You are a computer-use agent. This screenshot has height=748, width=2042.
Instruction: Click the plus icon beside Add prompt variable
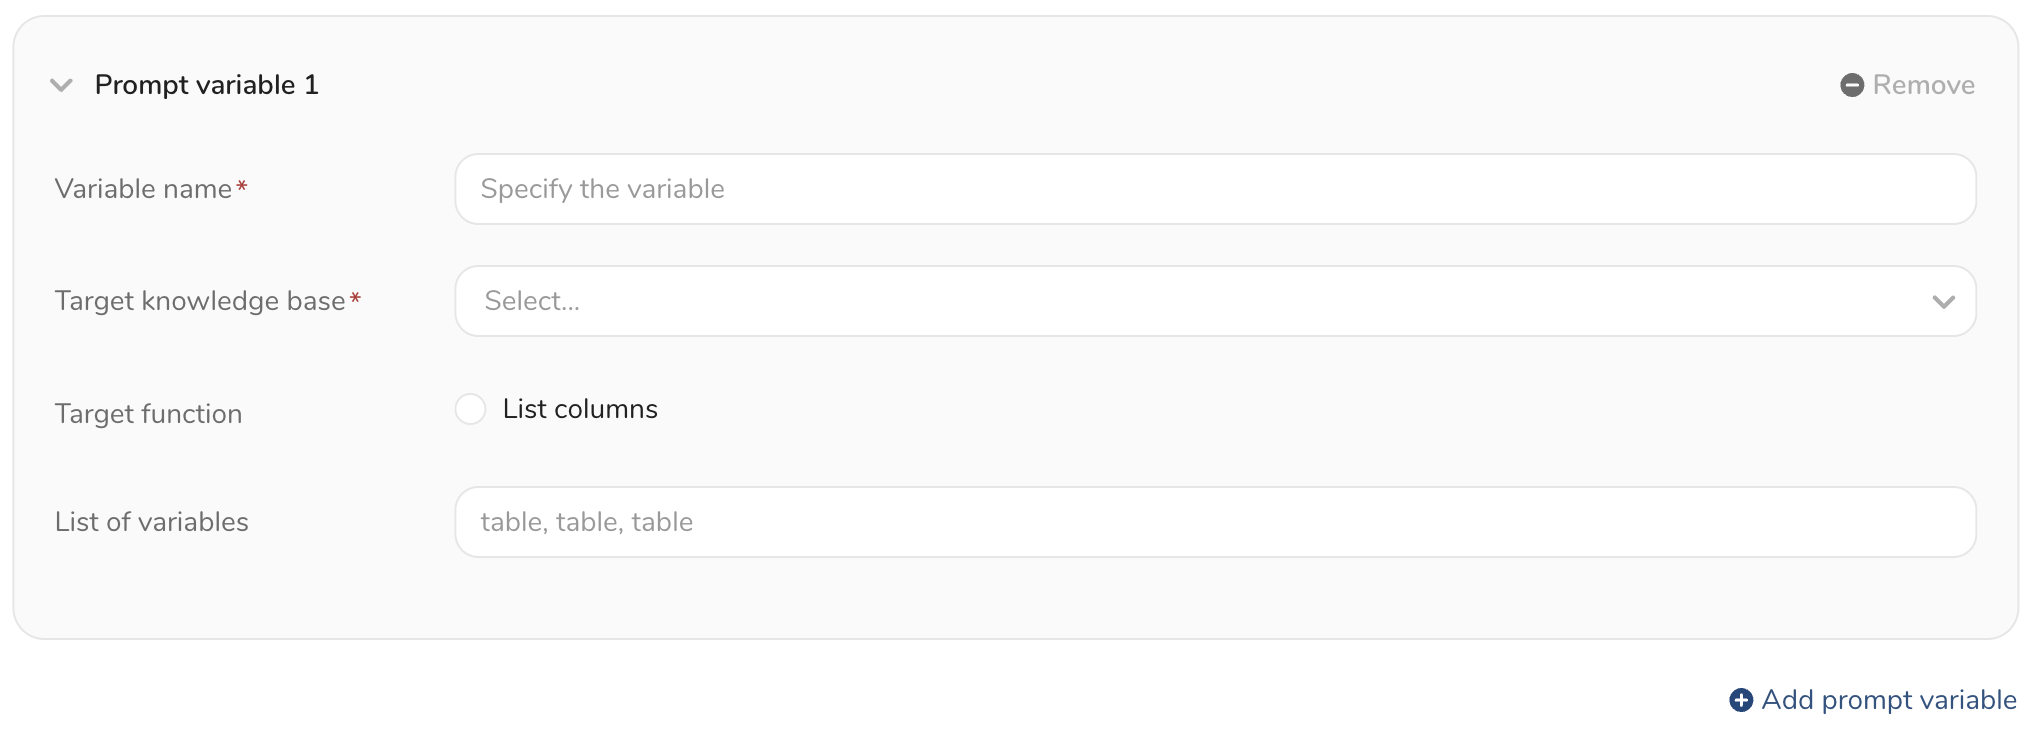[1741, 700]
